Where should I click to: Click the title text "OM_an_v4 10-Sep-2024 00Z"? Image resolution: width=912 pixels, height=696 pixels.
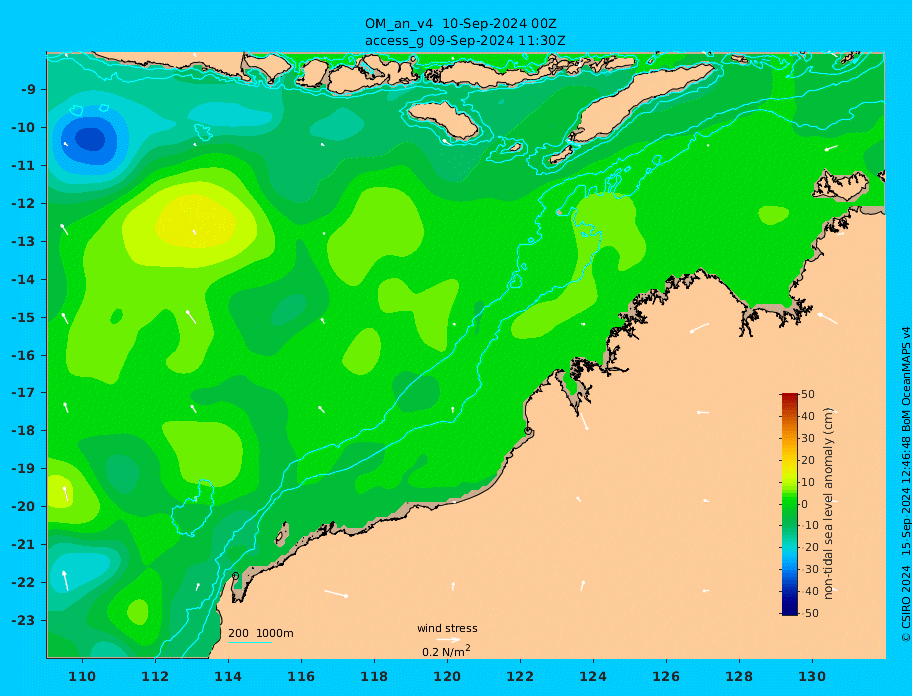[460, 24]
